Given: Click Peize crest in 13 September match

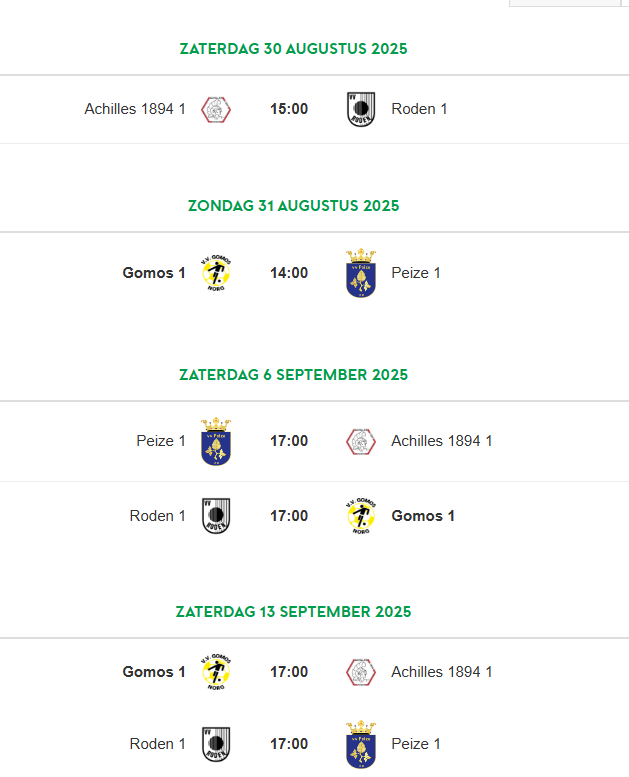Looking at the screenshot, I should (361, 744).
